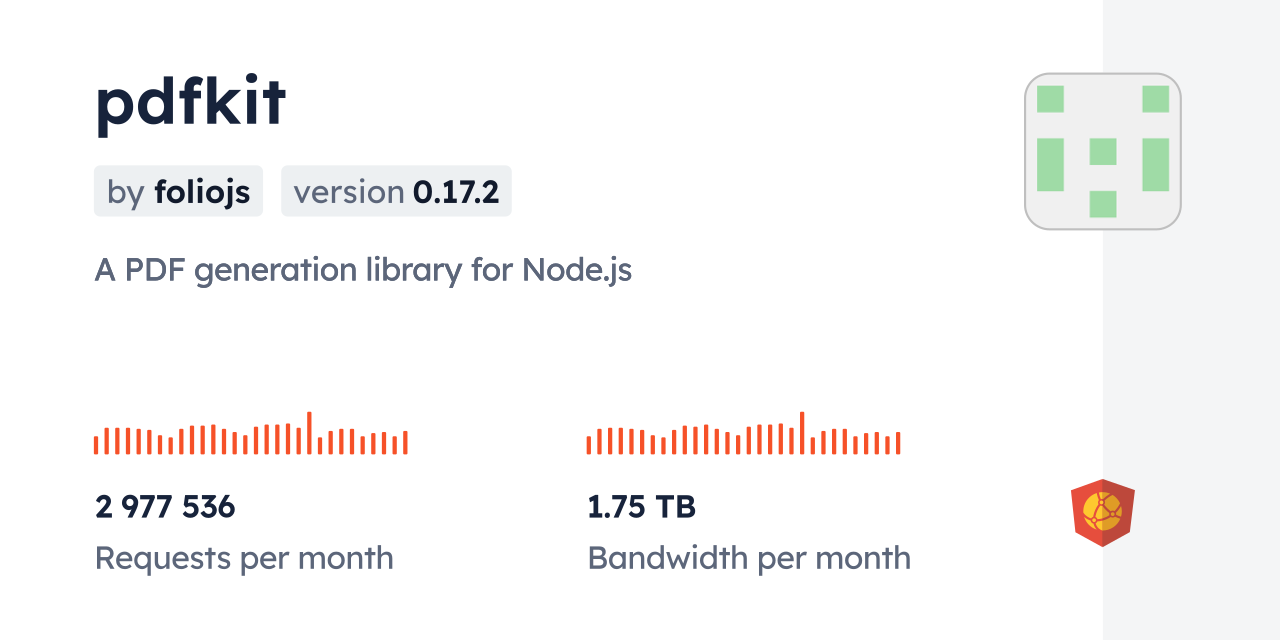The height and width of the screenshot is (640, 1280).
Task: Click the tallest bar in the requests chart
Action: (309, 433)
